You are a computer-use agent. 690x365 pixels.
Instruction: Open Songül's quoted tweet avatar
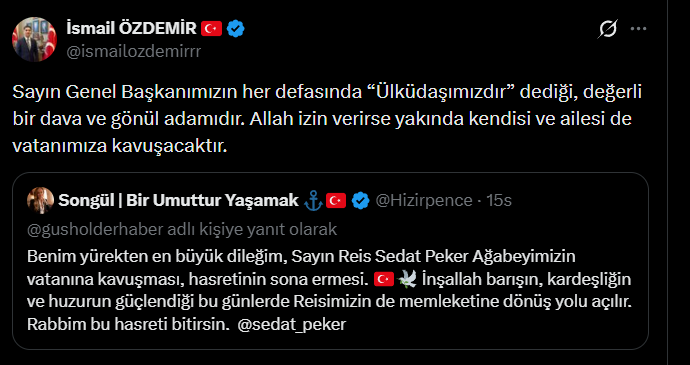point(40,200)
